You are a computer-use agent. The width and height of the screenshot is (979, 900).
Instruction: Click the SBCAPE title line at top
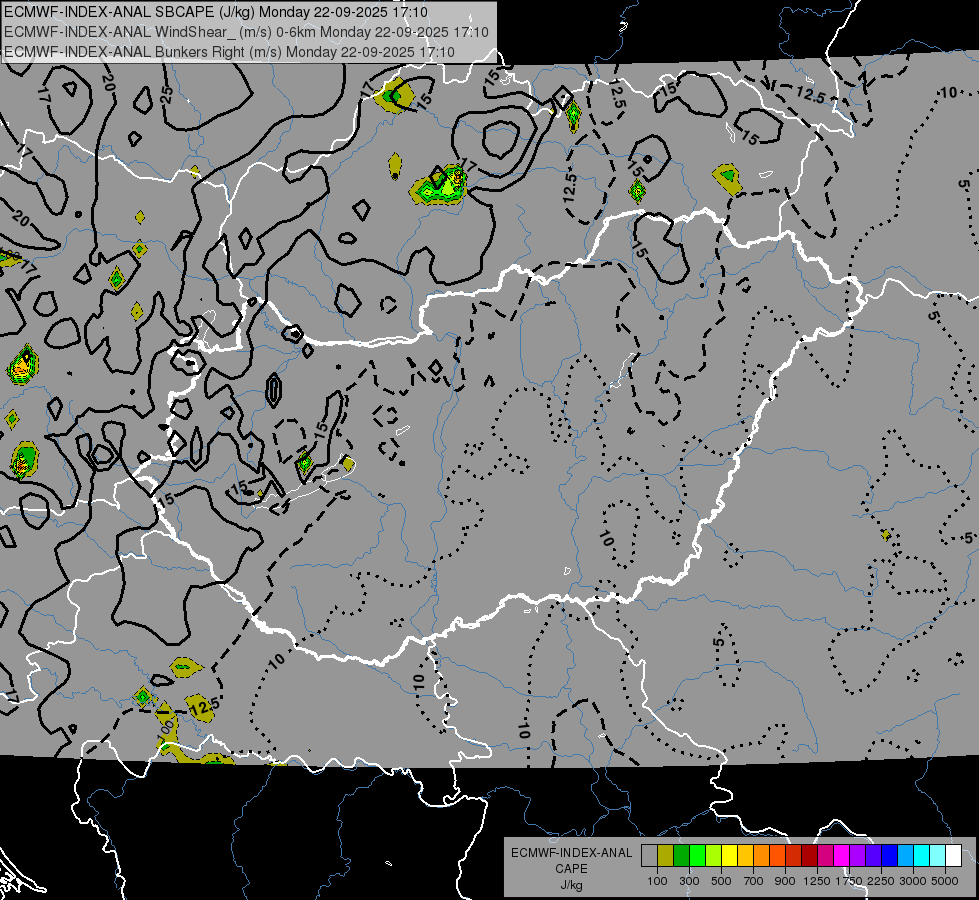[x=215, y=12]
